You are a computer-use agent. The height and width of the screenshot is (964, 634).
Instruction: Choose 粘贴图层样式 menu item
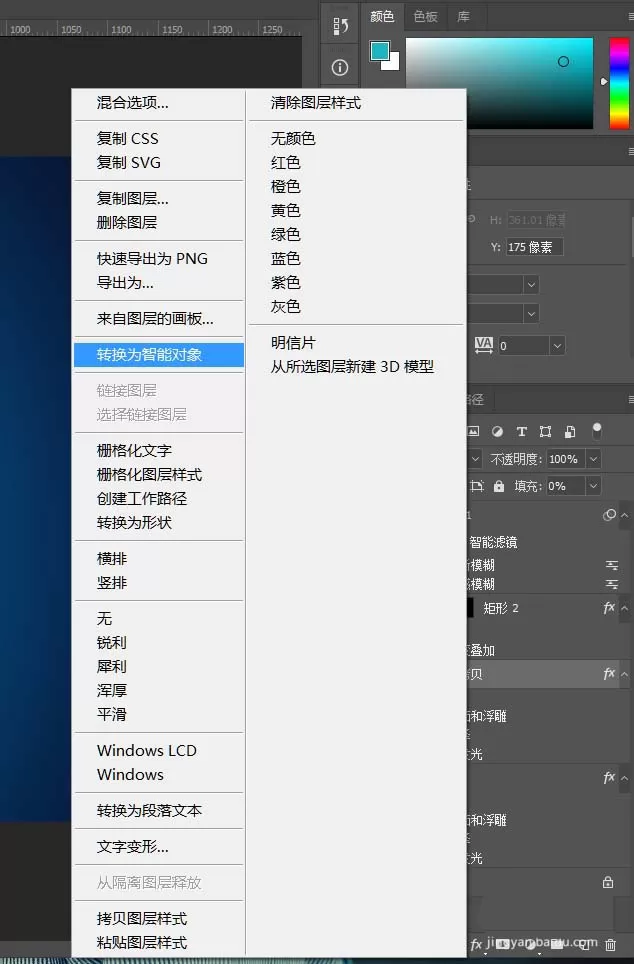click(x=159, y=942)
